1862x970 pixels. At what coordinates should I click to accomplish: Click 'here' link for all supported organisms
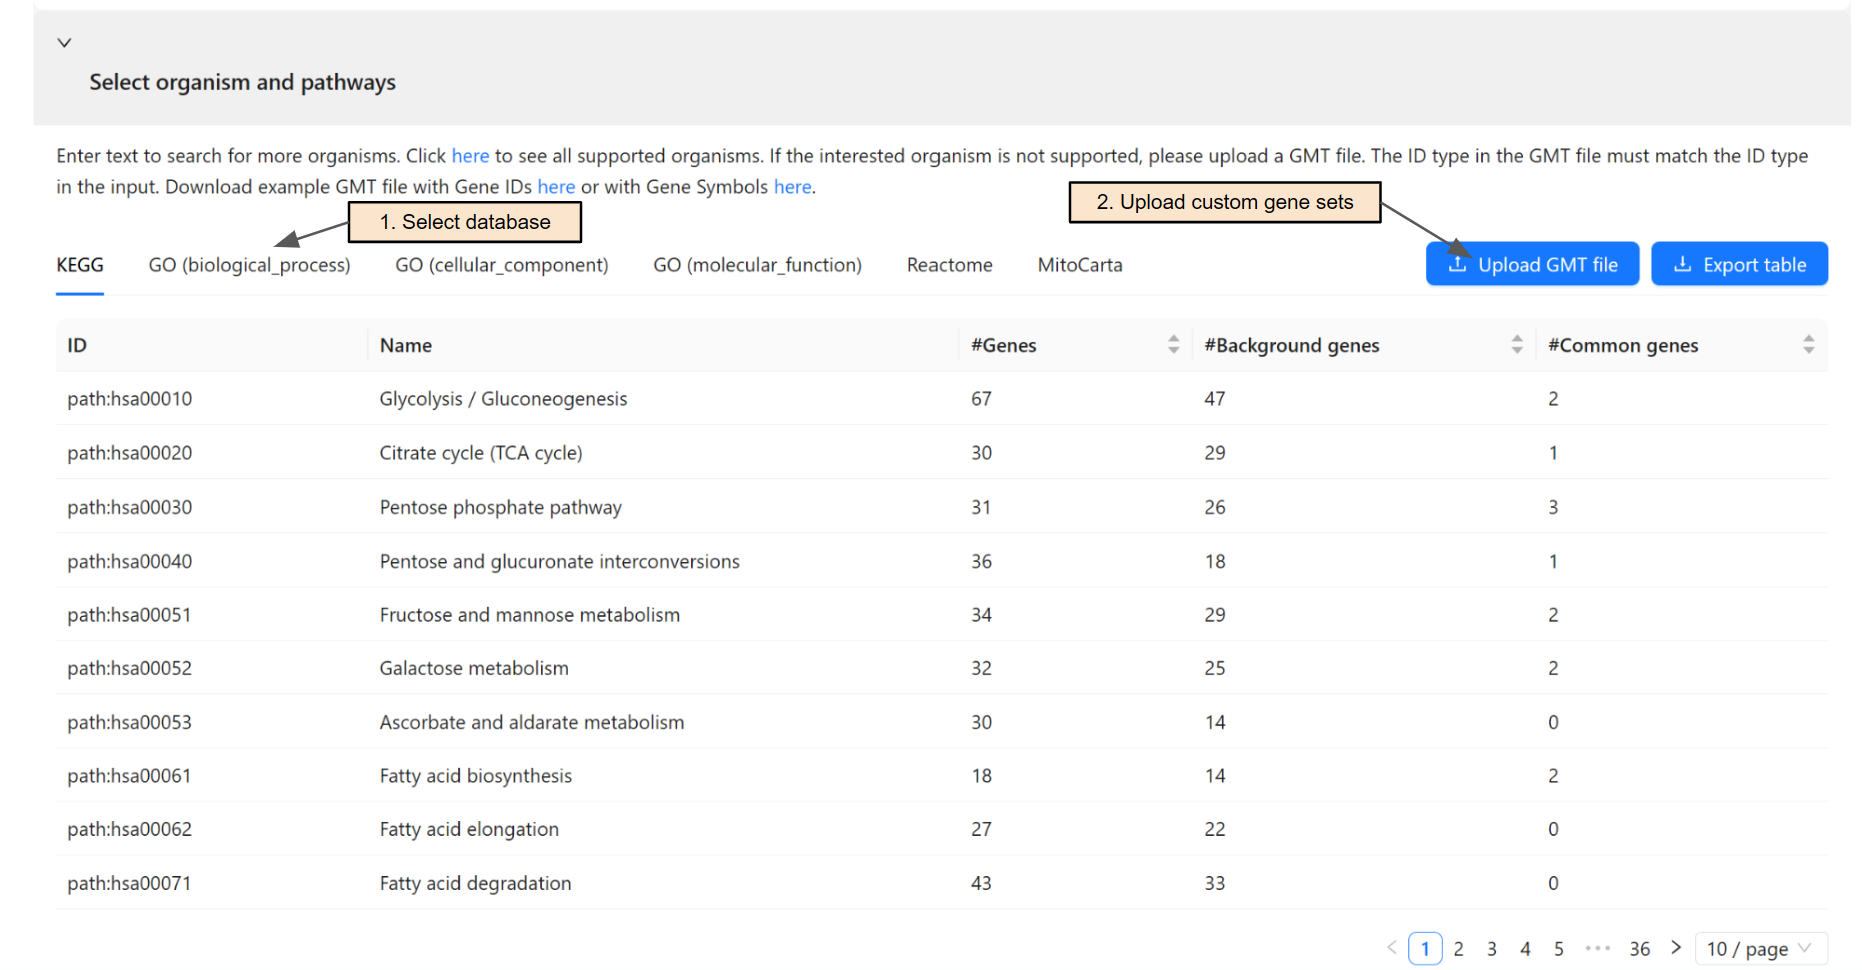click(470, 156)
